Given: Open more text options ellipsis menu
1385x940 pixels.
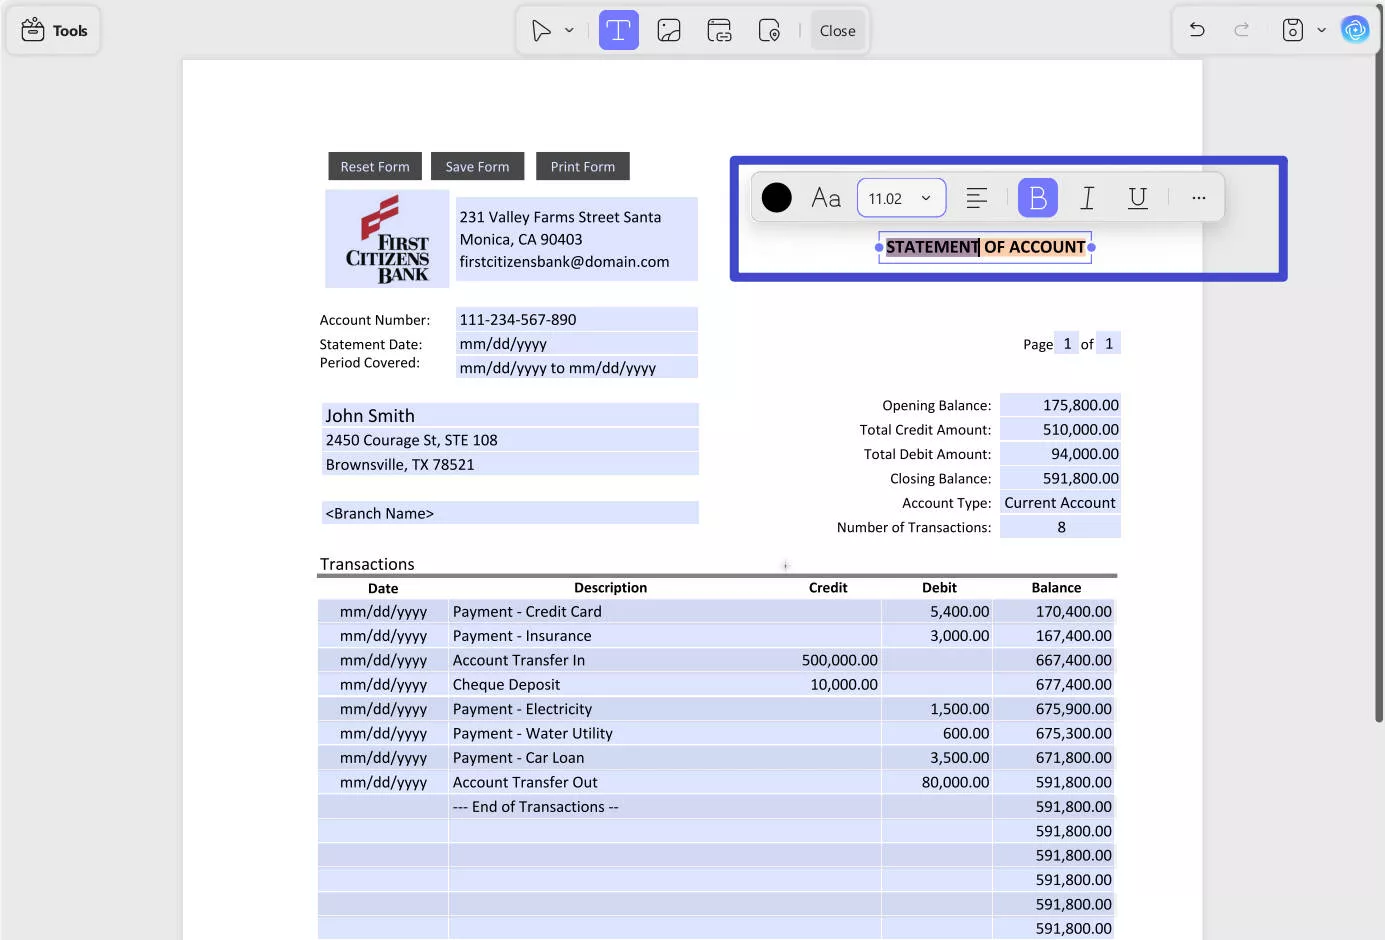Looking at the screenshot, I should pyautogui.click(x=1198, y=198).
